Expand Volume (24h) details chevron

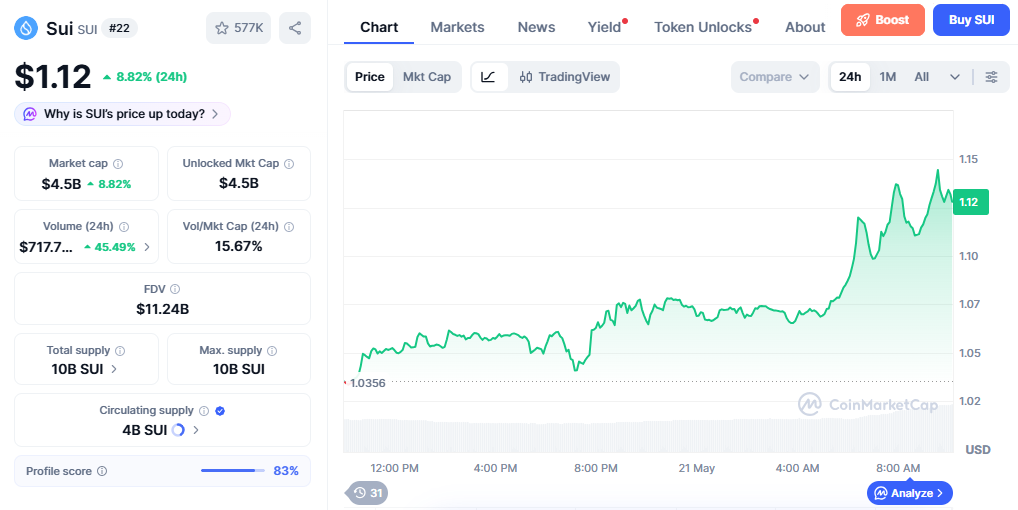point(147,247)
